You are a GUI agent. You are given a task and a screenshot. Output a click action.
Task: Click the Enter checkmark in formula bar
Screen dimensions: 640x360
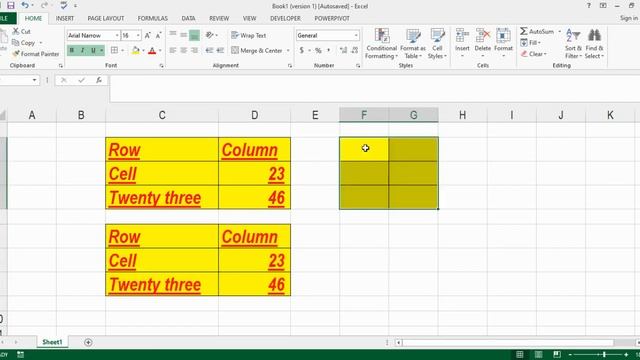[81, 80]
